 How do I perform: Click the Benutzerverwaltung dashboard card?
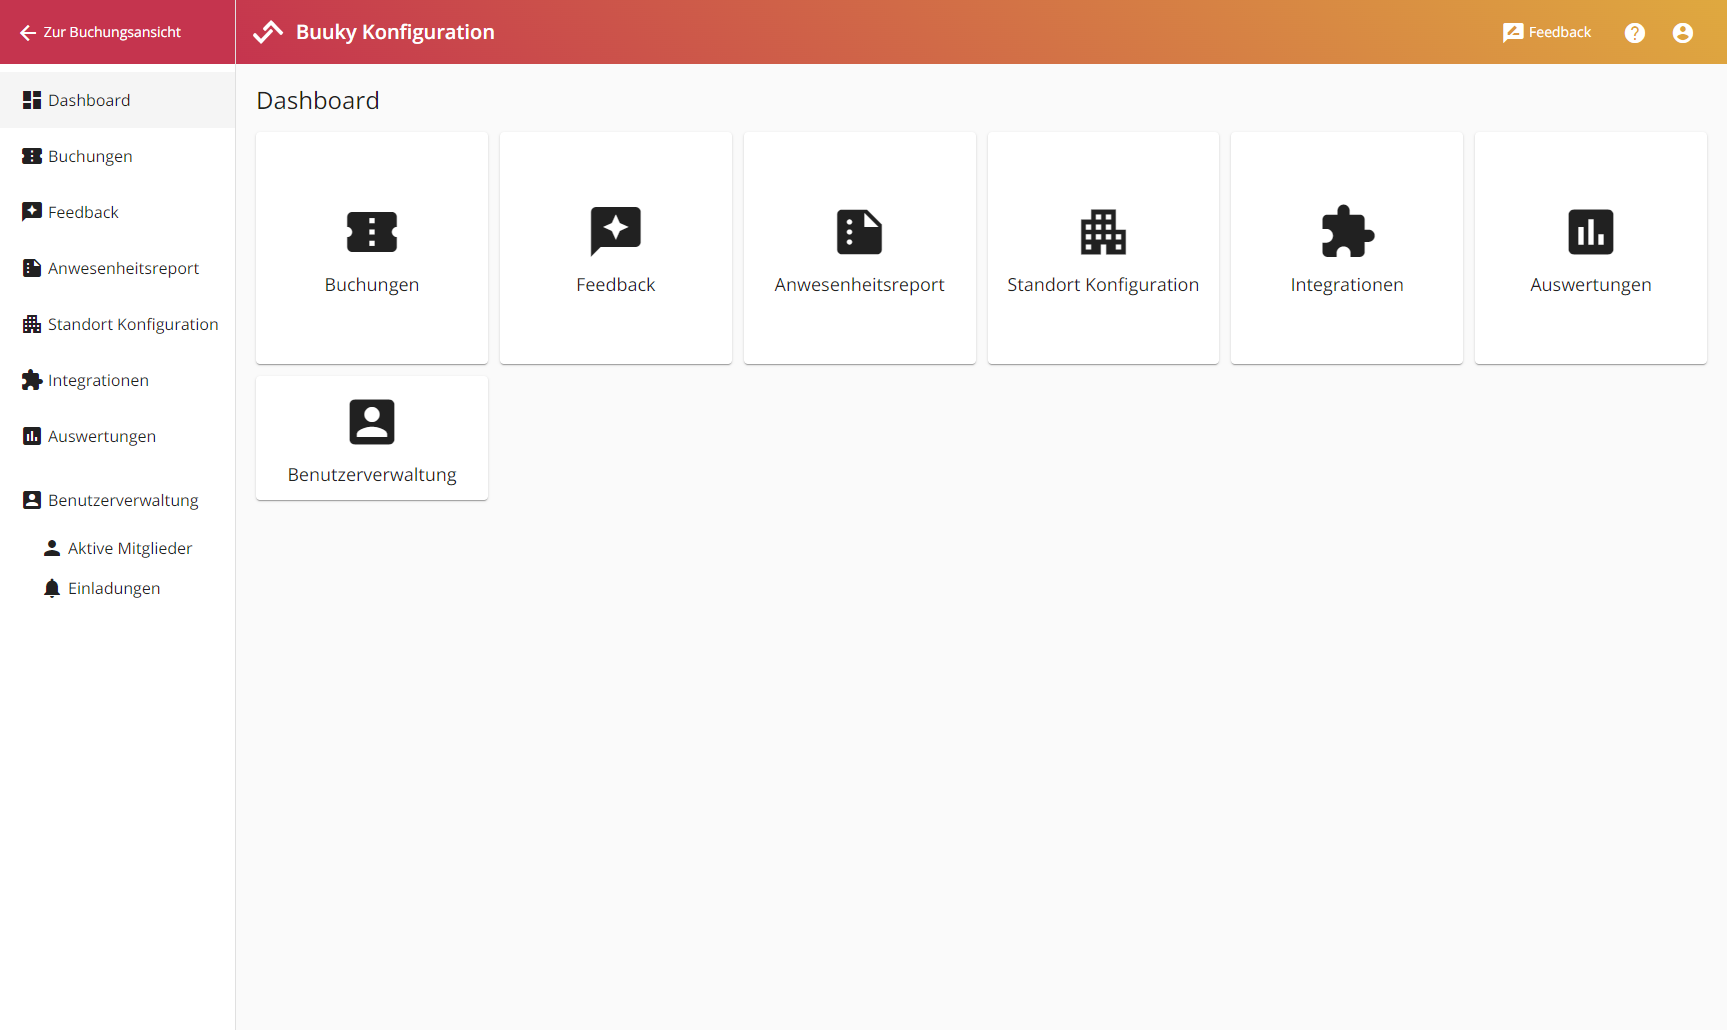(x=371, y=438)
